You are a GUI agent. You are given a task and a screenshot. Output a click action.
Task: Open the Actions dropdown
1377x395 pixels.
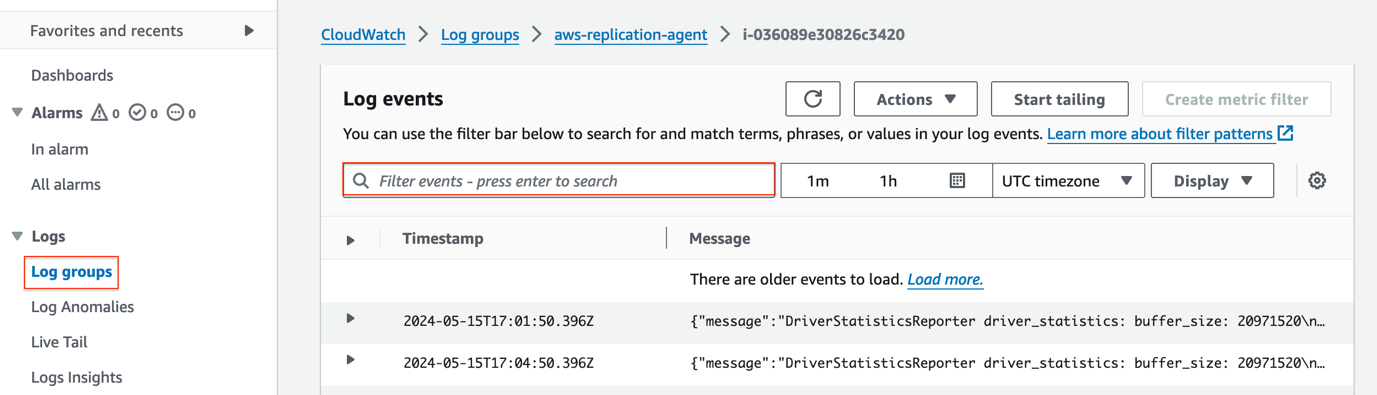[916, 99]
